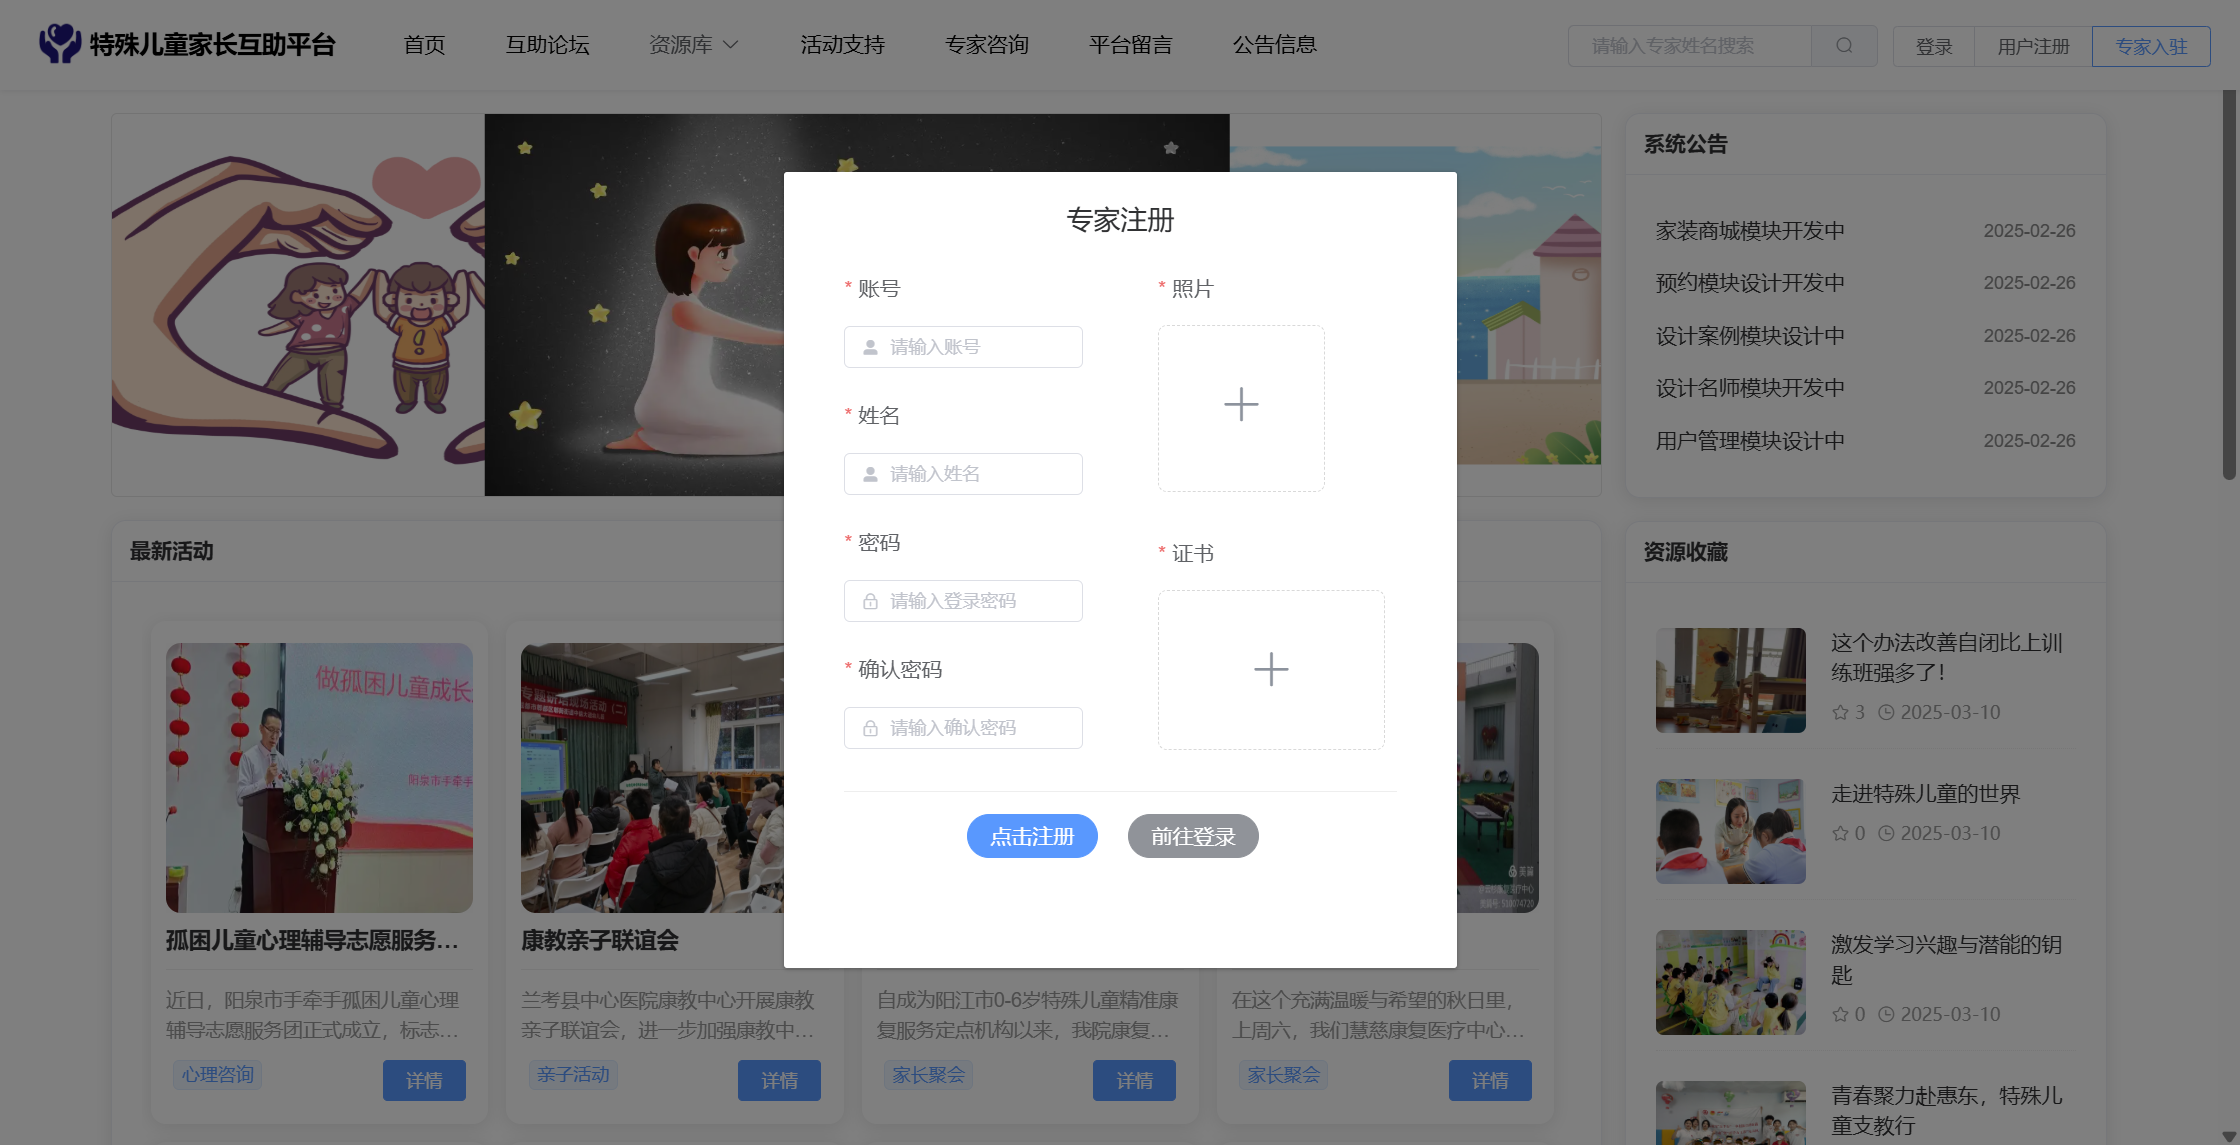Click plus icon to upload certificate
Screen dimensions: 2240x1145
[1271, 669]
